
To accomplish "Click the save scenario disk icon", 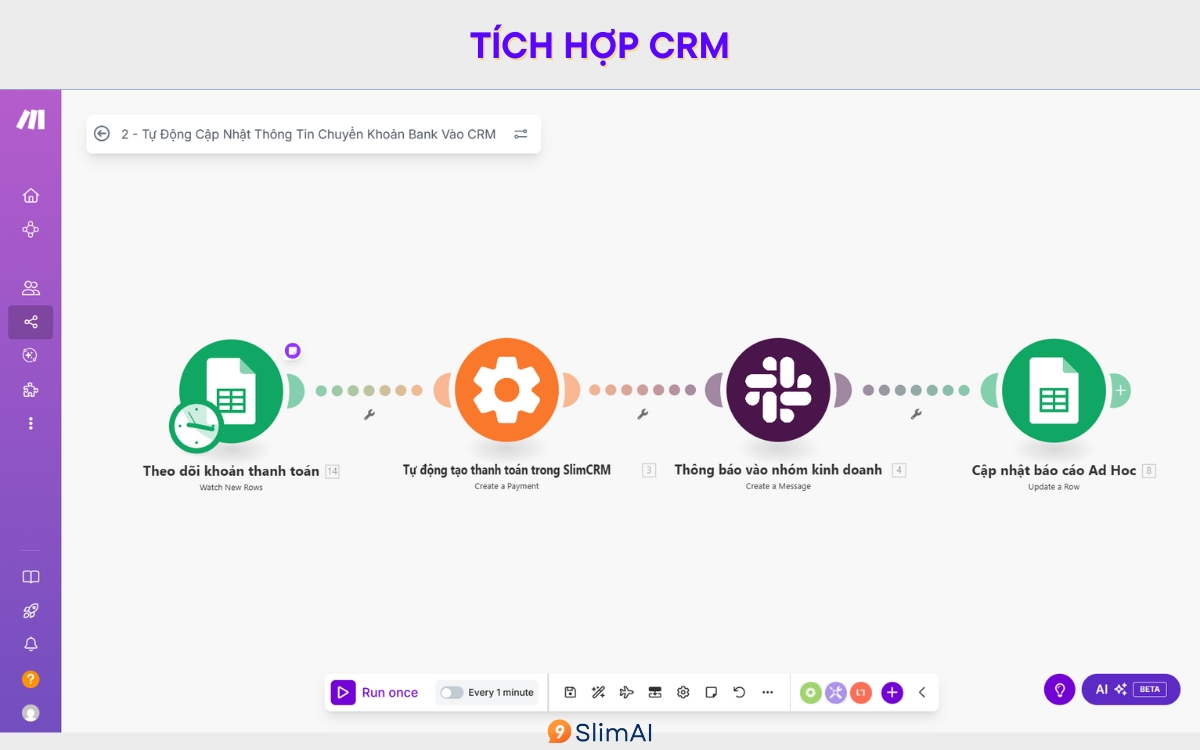I will click(570, 692).
